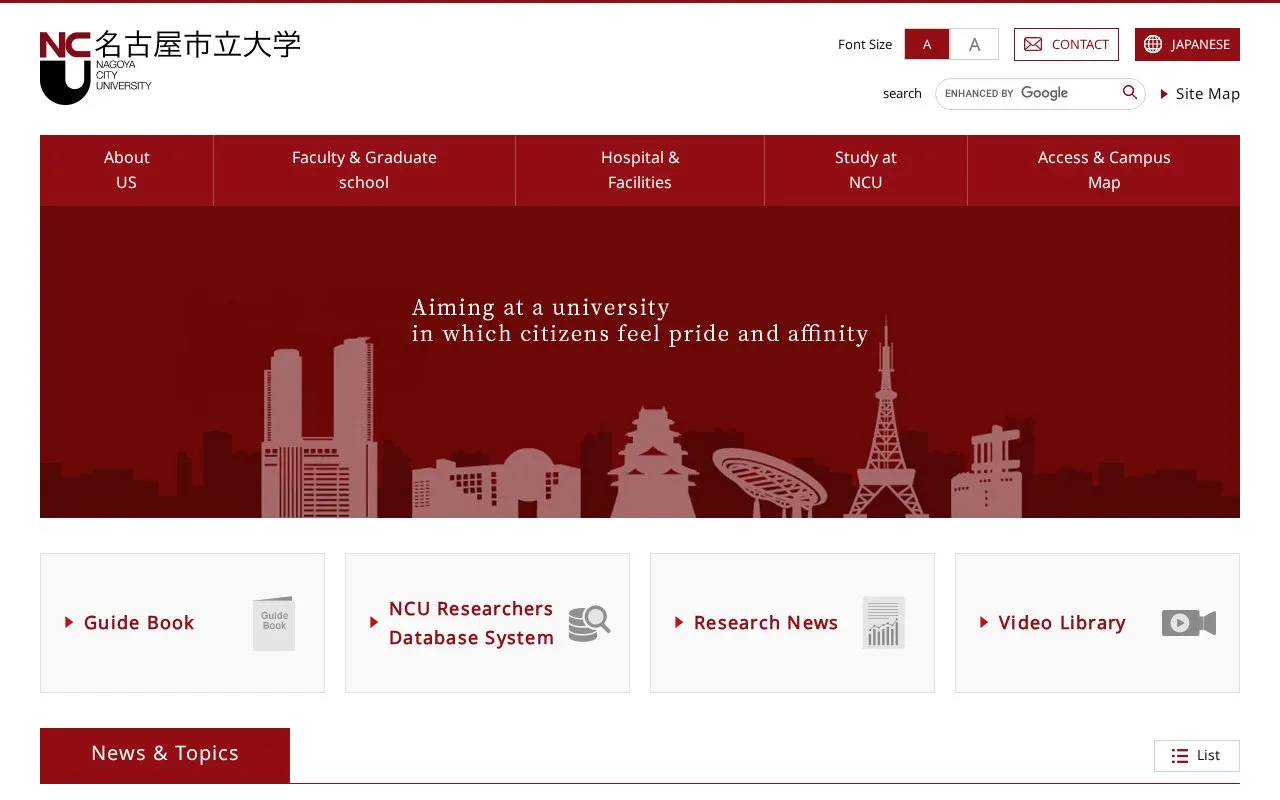Open NCU Researchers Database System link text
1280x800 pixels.
471,623
